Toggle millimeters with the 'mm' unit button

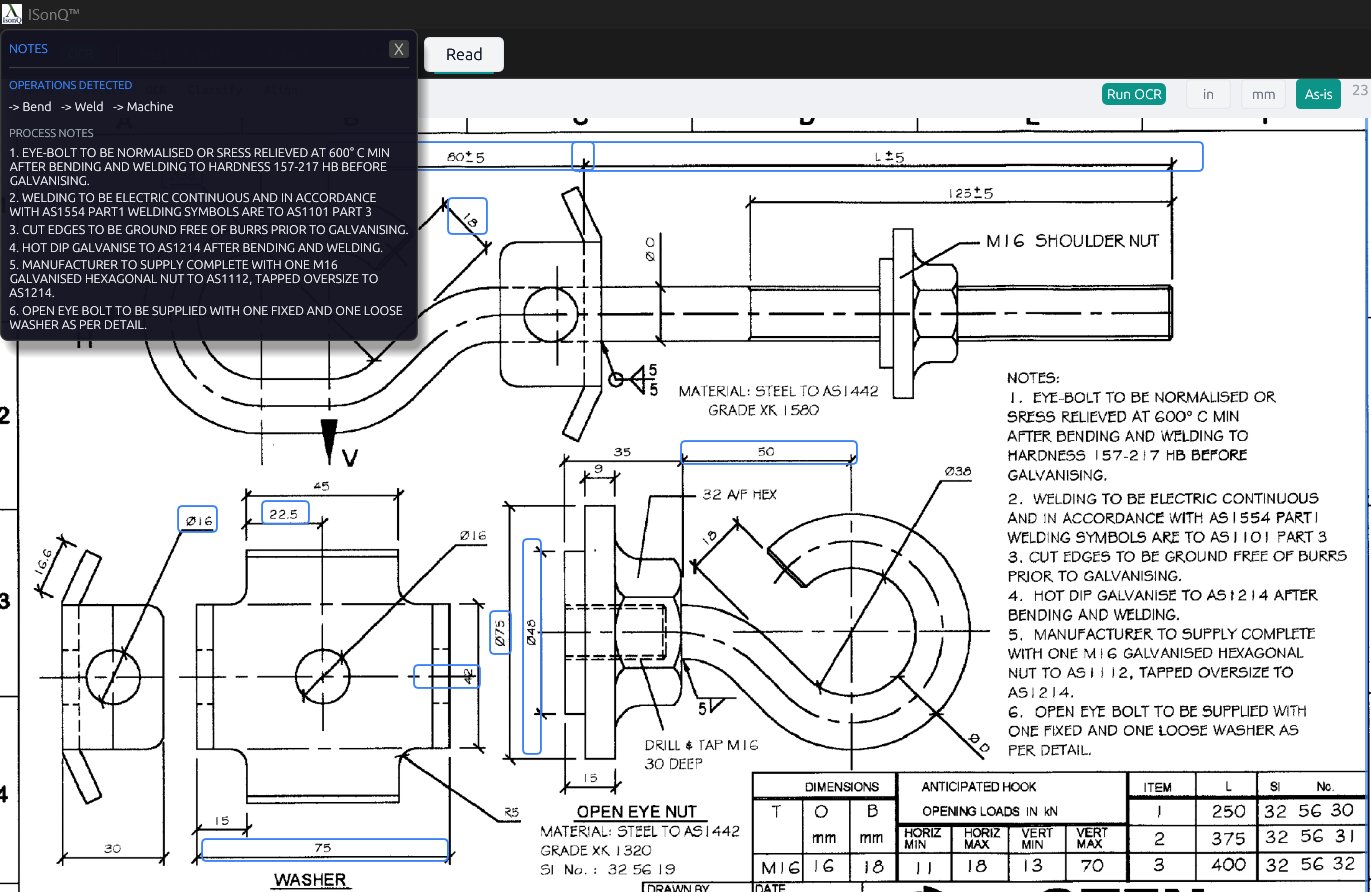[1262, 94]
